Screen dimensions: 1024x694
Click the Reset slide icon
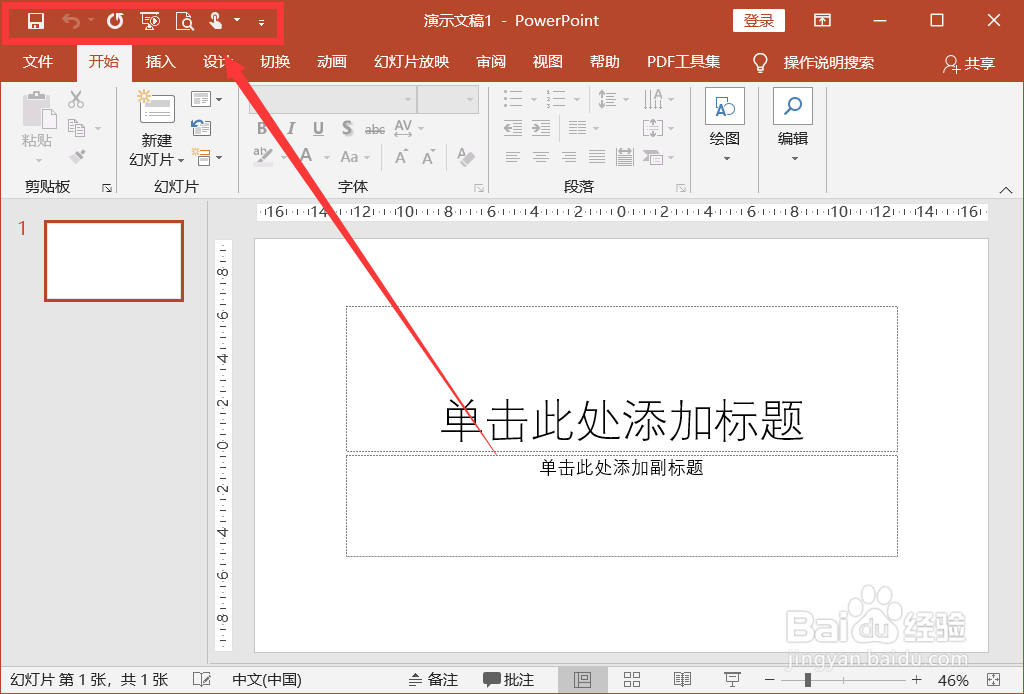pyautogui.click(x=200, y=128)
